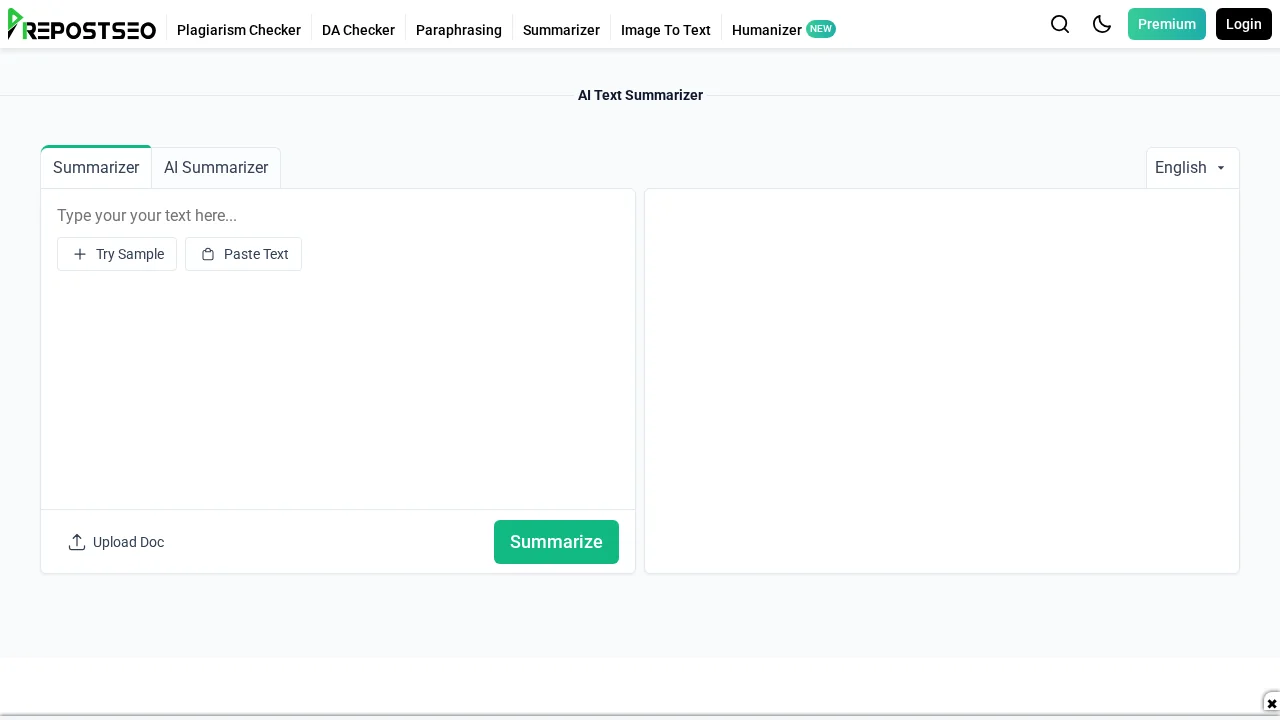Open the DA Checker tool
The width and height of the screenshot is (1280, 720).
(x=358, y=30)
